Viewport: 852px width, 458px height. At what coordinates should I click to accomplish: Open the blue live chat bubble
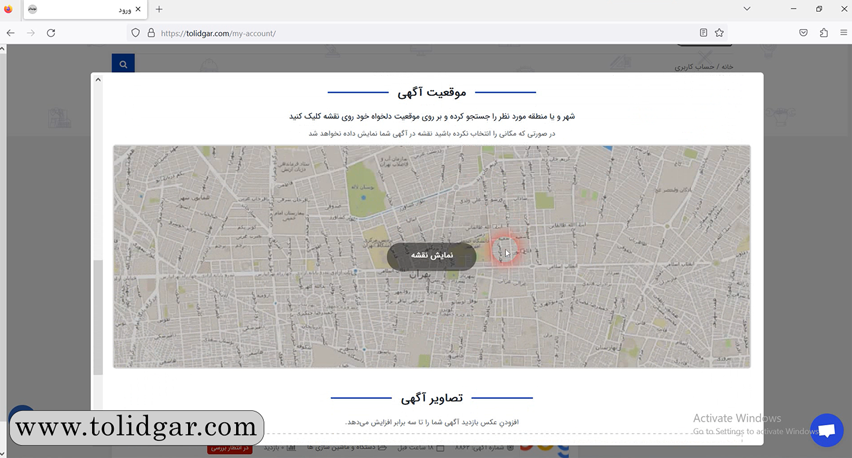tap(826, 430)
